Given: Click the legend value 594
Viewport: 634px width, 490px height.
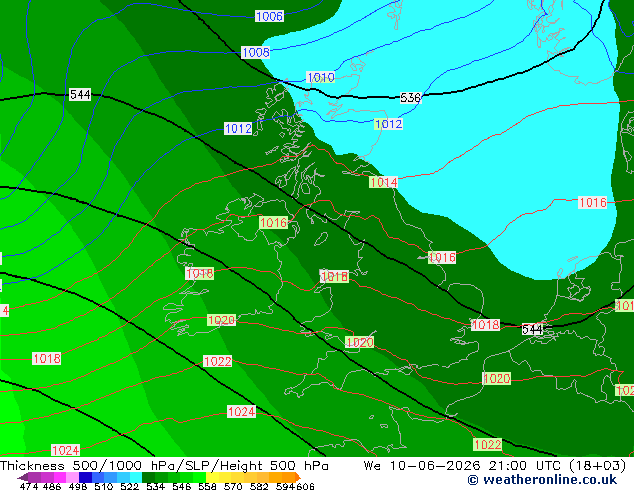Looking at the screenshot, I should (x=285, y=486).
